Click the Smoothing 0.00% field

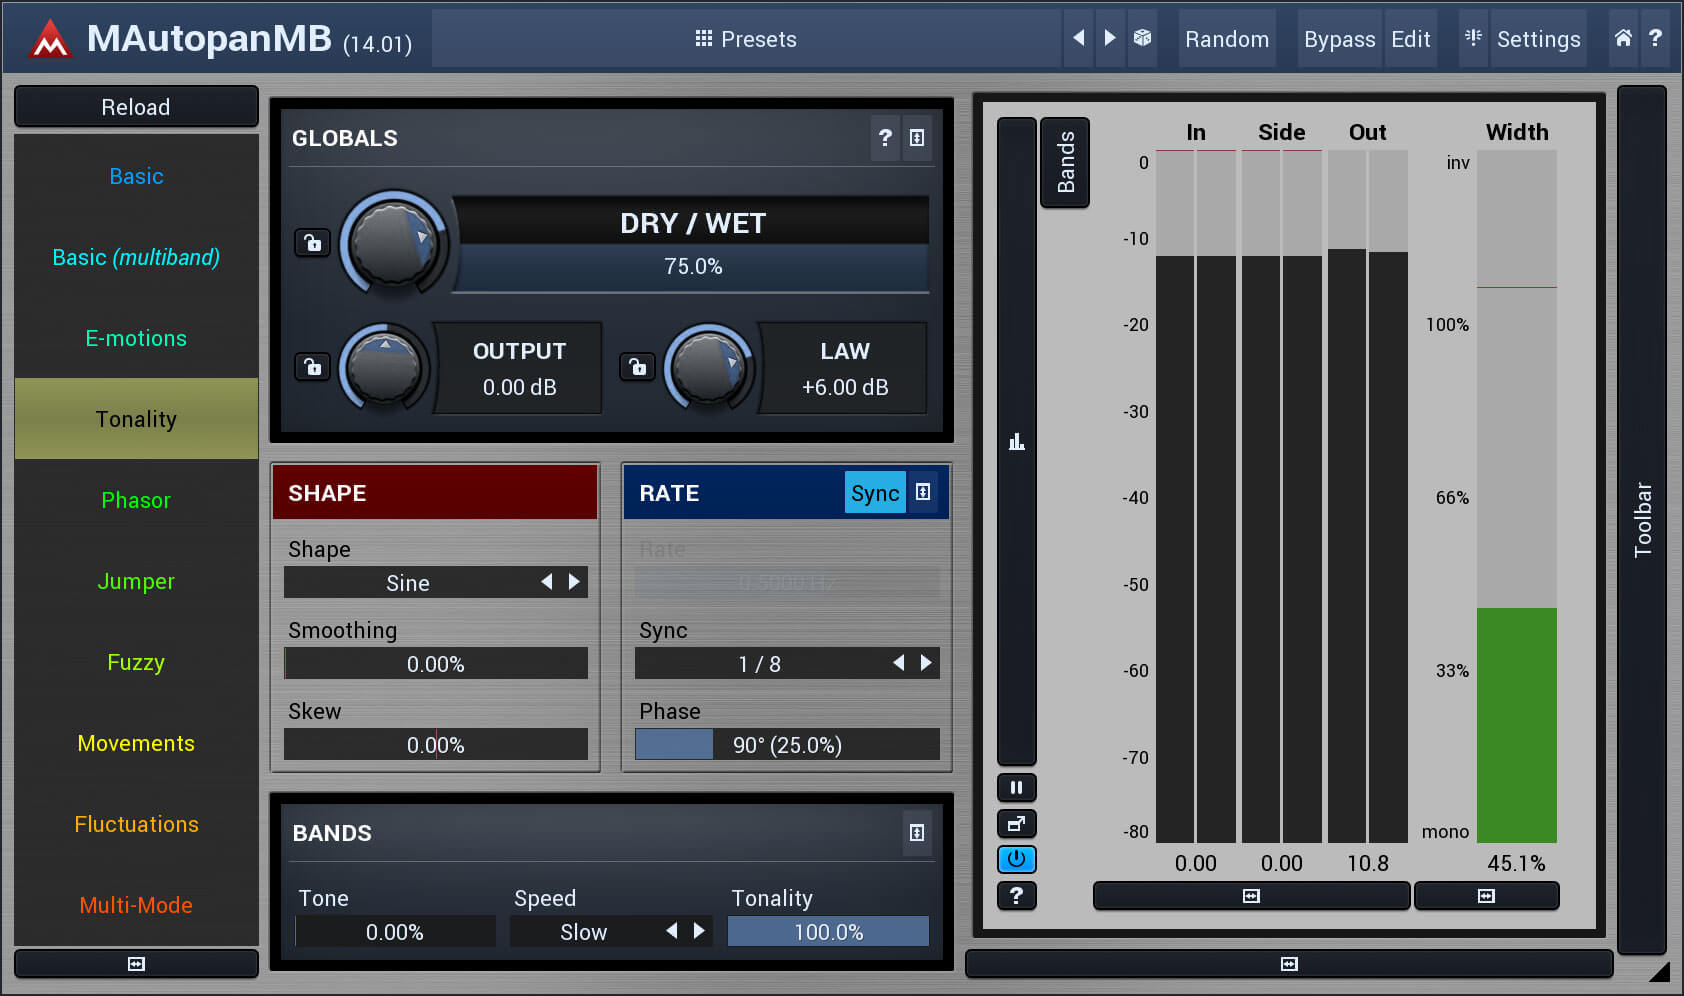click(x=436, y=663)
